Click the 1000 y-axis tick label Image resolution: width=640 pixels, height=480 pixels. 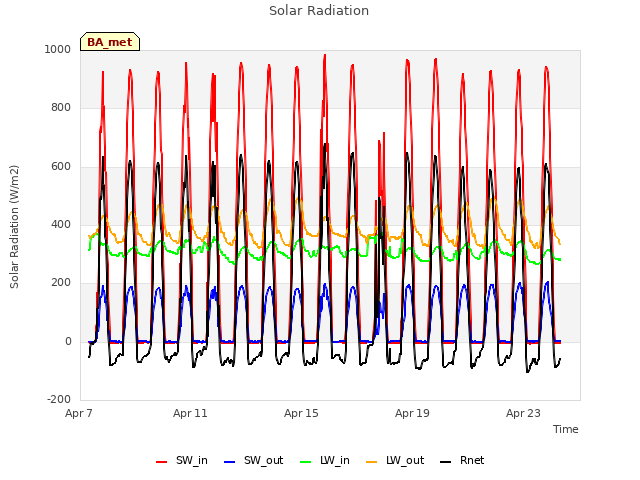(x=58, y=49)
